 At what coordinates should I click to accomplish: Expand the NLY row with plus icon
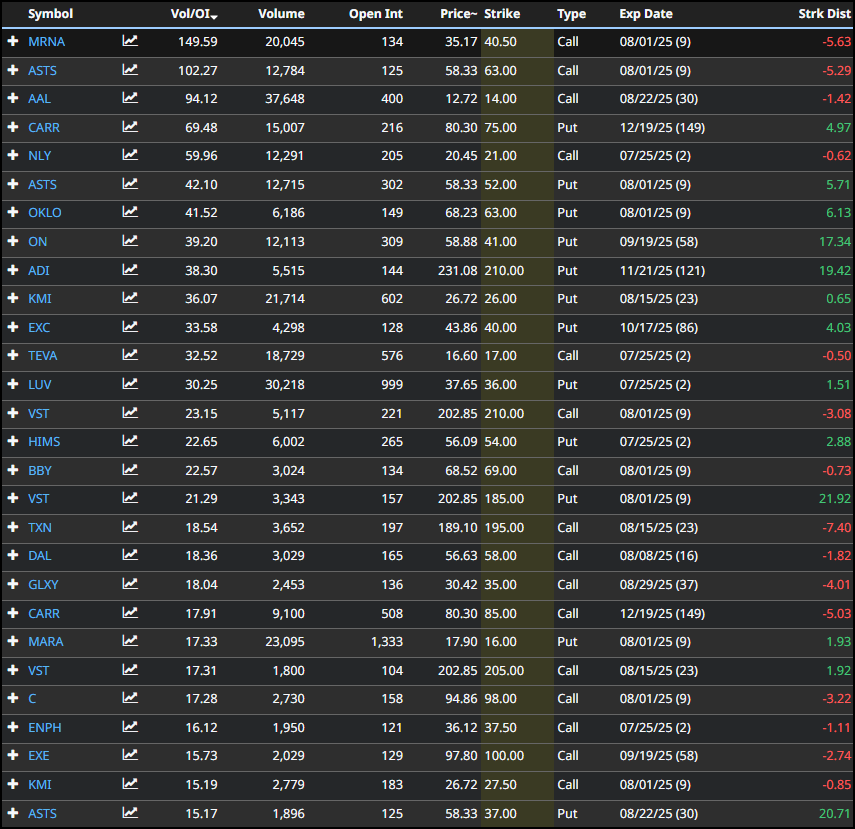(13, 155)
